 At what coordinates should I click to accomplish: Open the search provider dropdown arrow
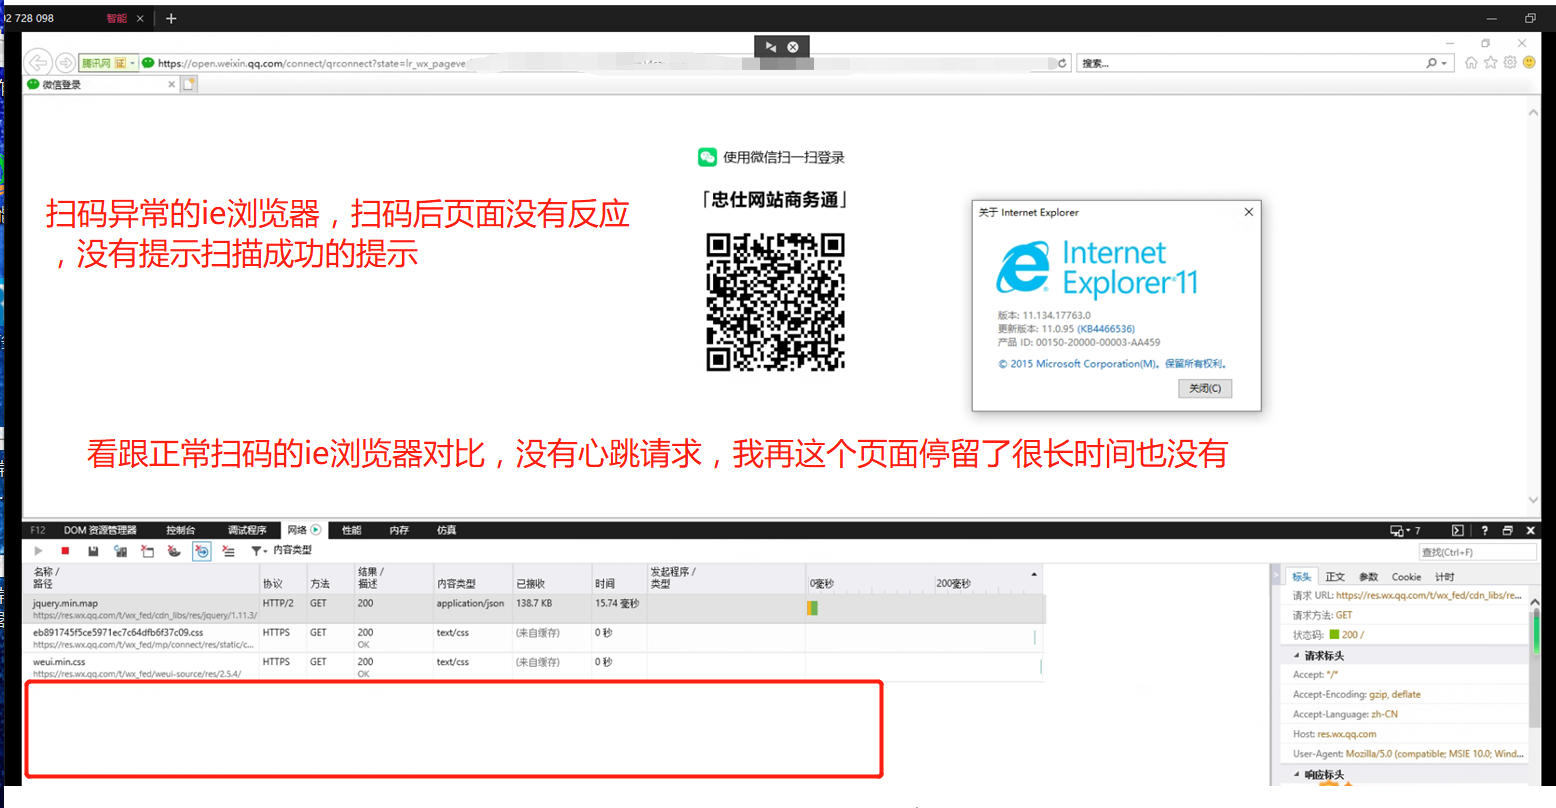pyautogui.click(x=1444, y=64)
